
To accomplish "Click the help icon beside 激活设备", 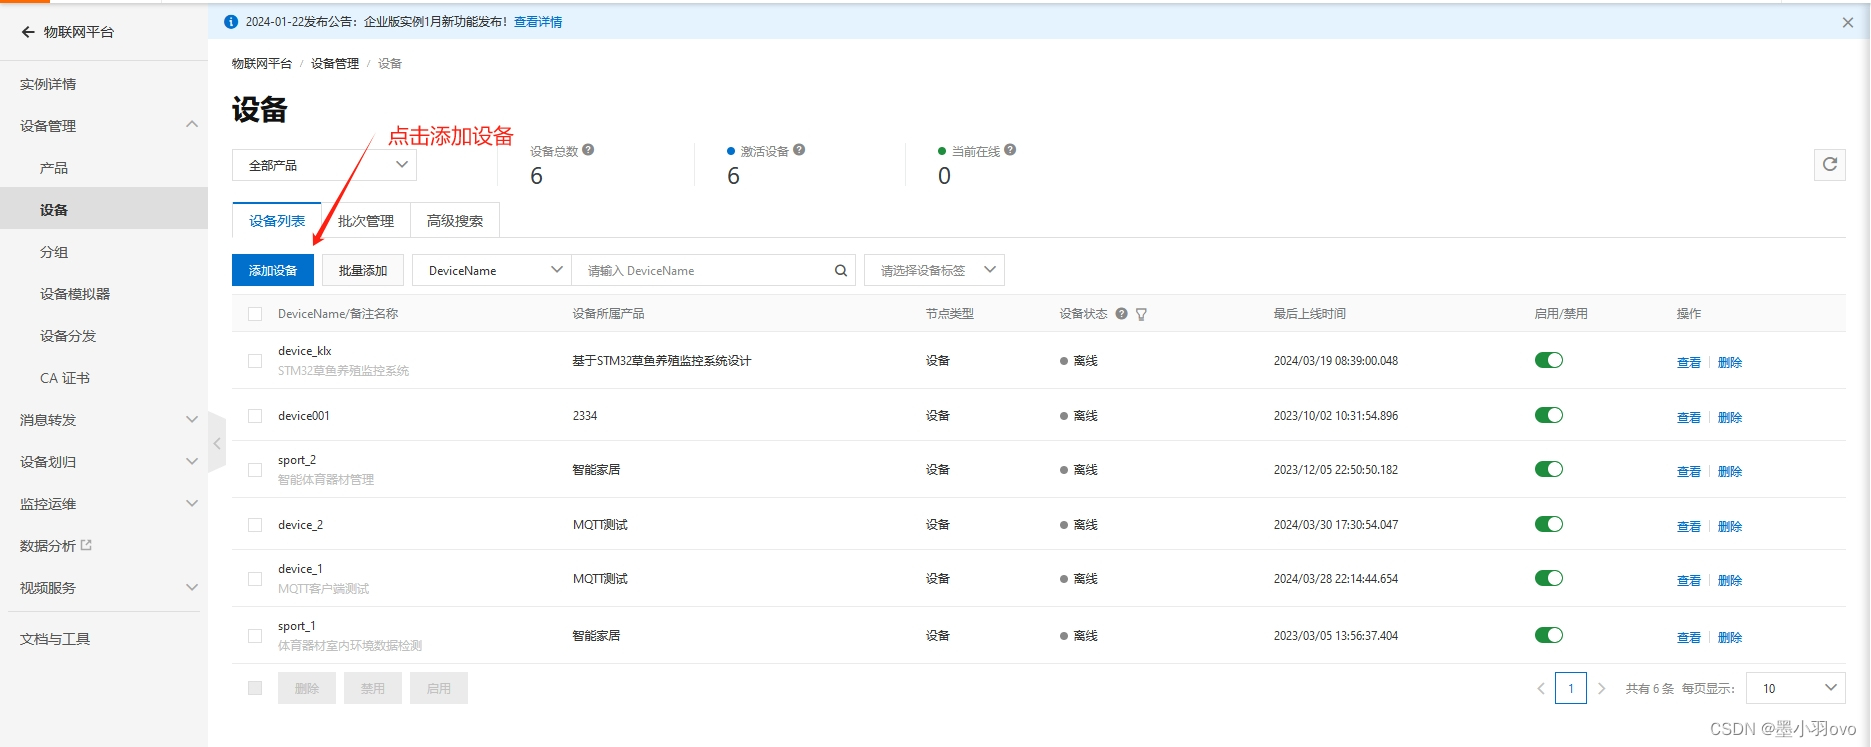I will tap(799, 150).
